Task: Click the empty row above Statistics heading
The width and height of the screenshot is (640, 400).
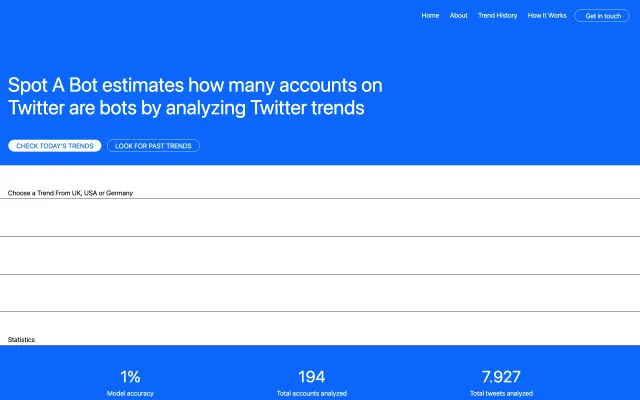Action: pos(320,323)
